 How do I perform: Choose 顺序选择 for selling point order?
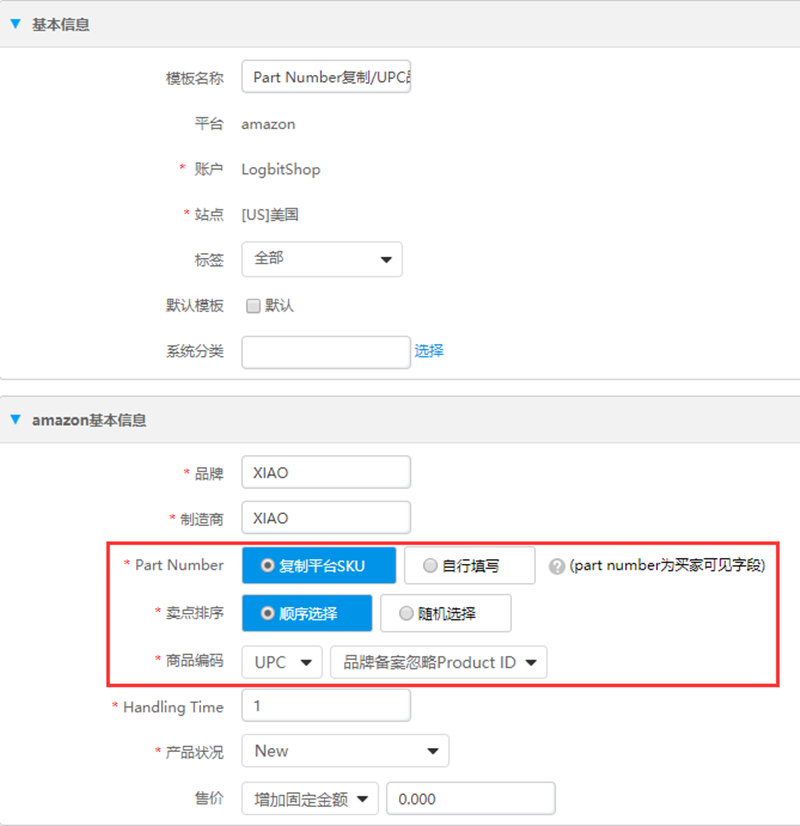click(x=307, y=614)
